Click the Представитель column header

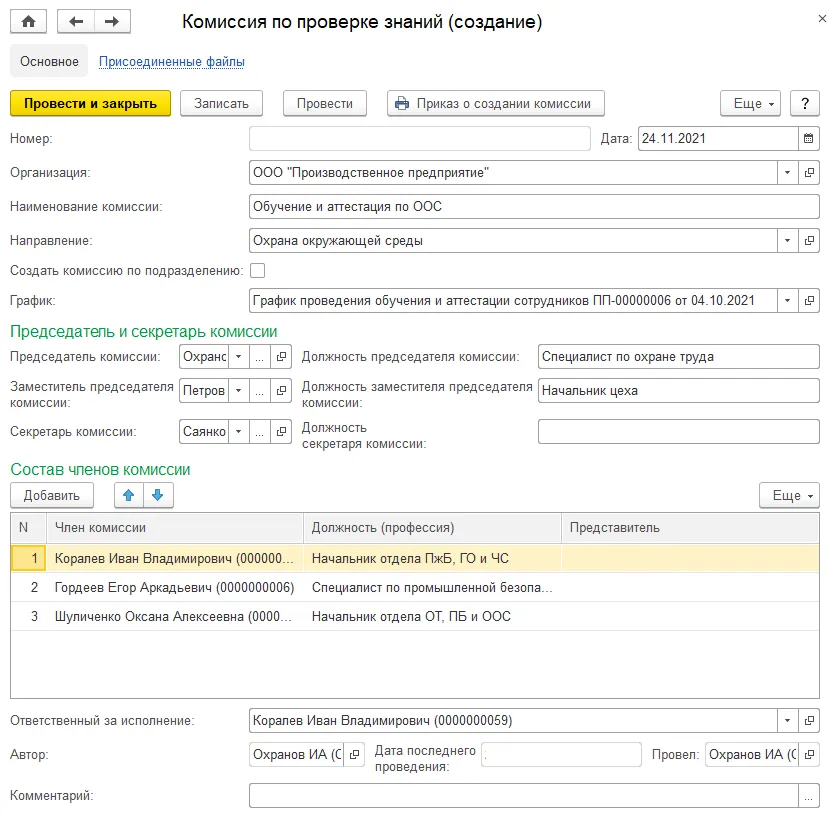point(690,528)
